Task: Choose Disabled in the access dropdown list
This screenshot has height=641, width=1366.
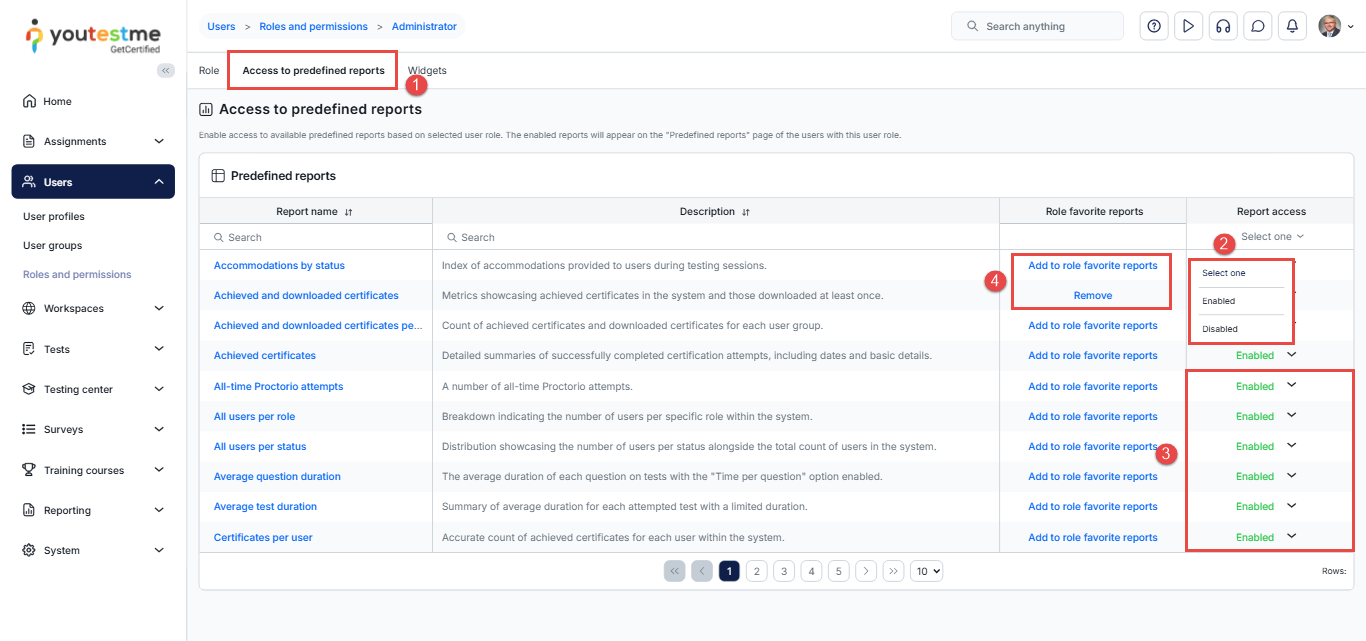Action: [x=1220, y=329]
